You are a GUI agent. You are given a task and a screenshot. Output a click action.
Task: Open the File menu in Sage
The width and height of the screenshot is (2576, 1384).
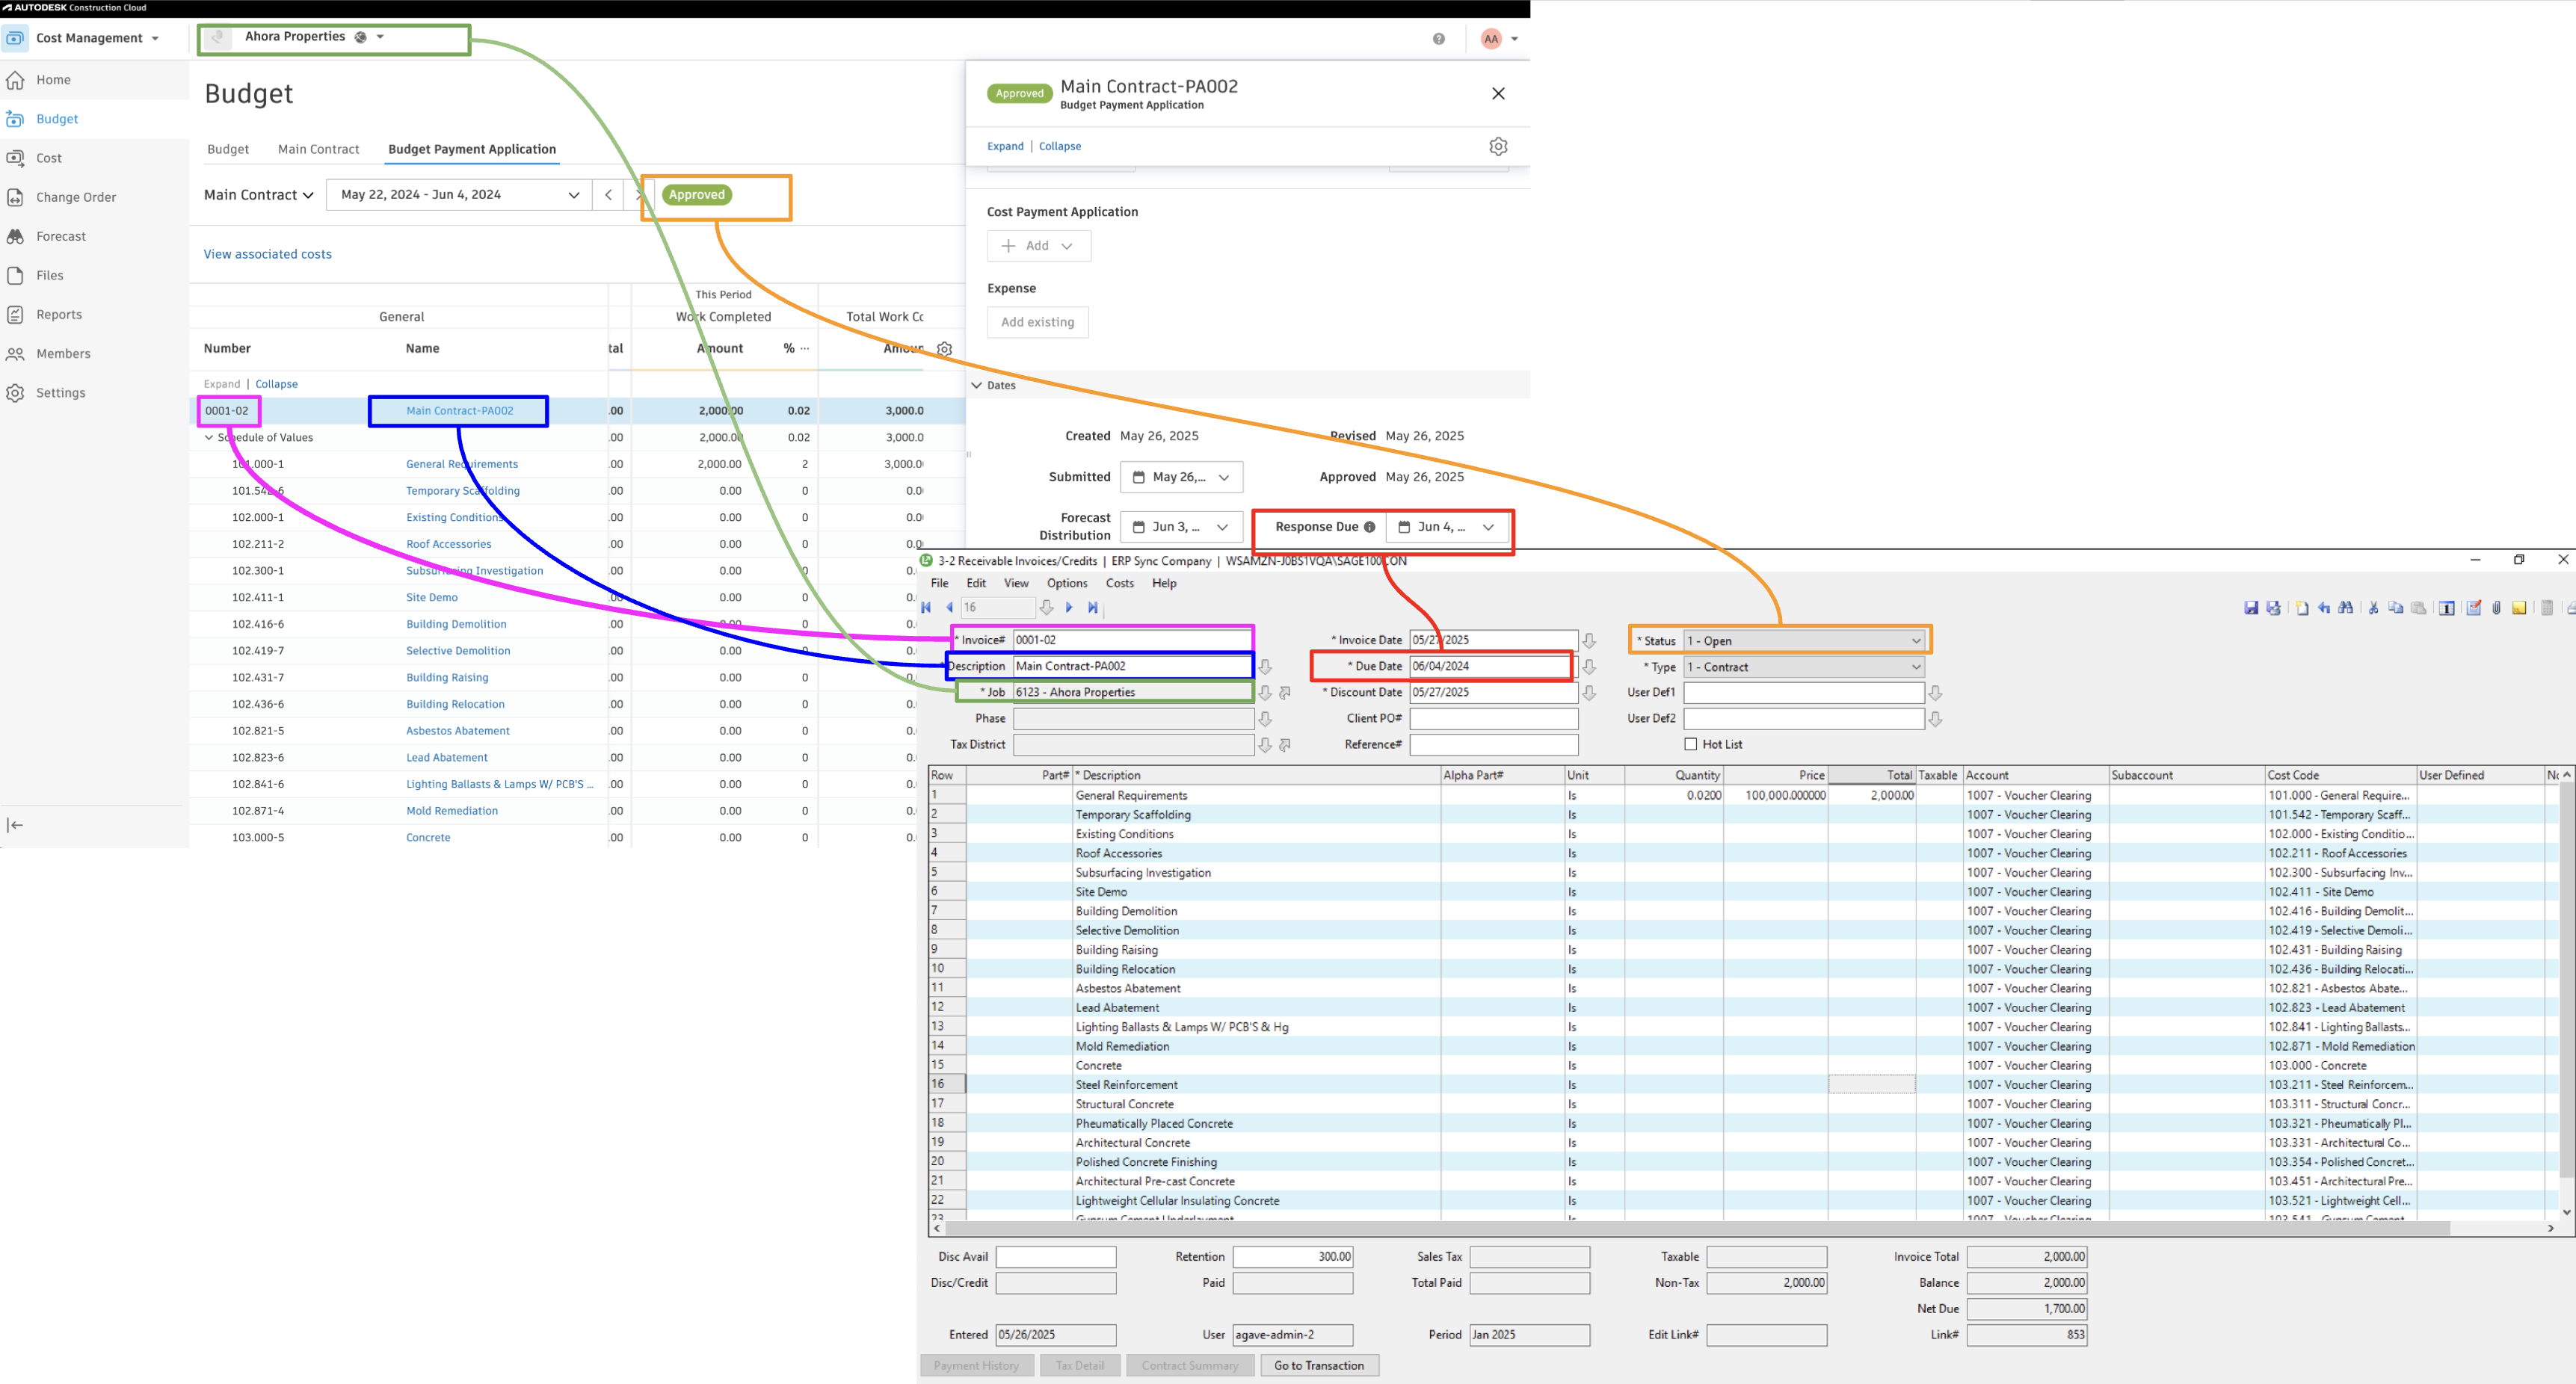click(x=940, y=583)
